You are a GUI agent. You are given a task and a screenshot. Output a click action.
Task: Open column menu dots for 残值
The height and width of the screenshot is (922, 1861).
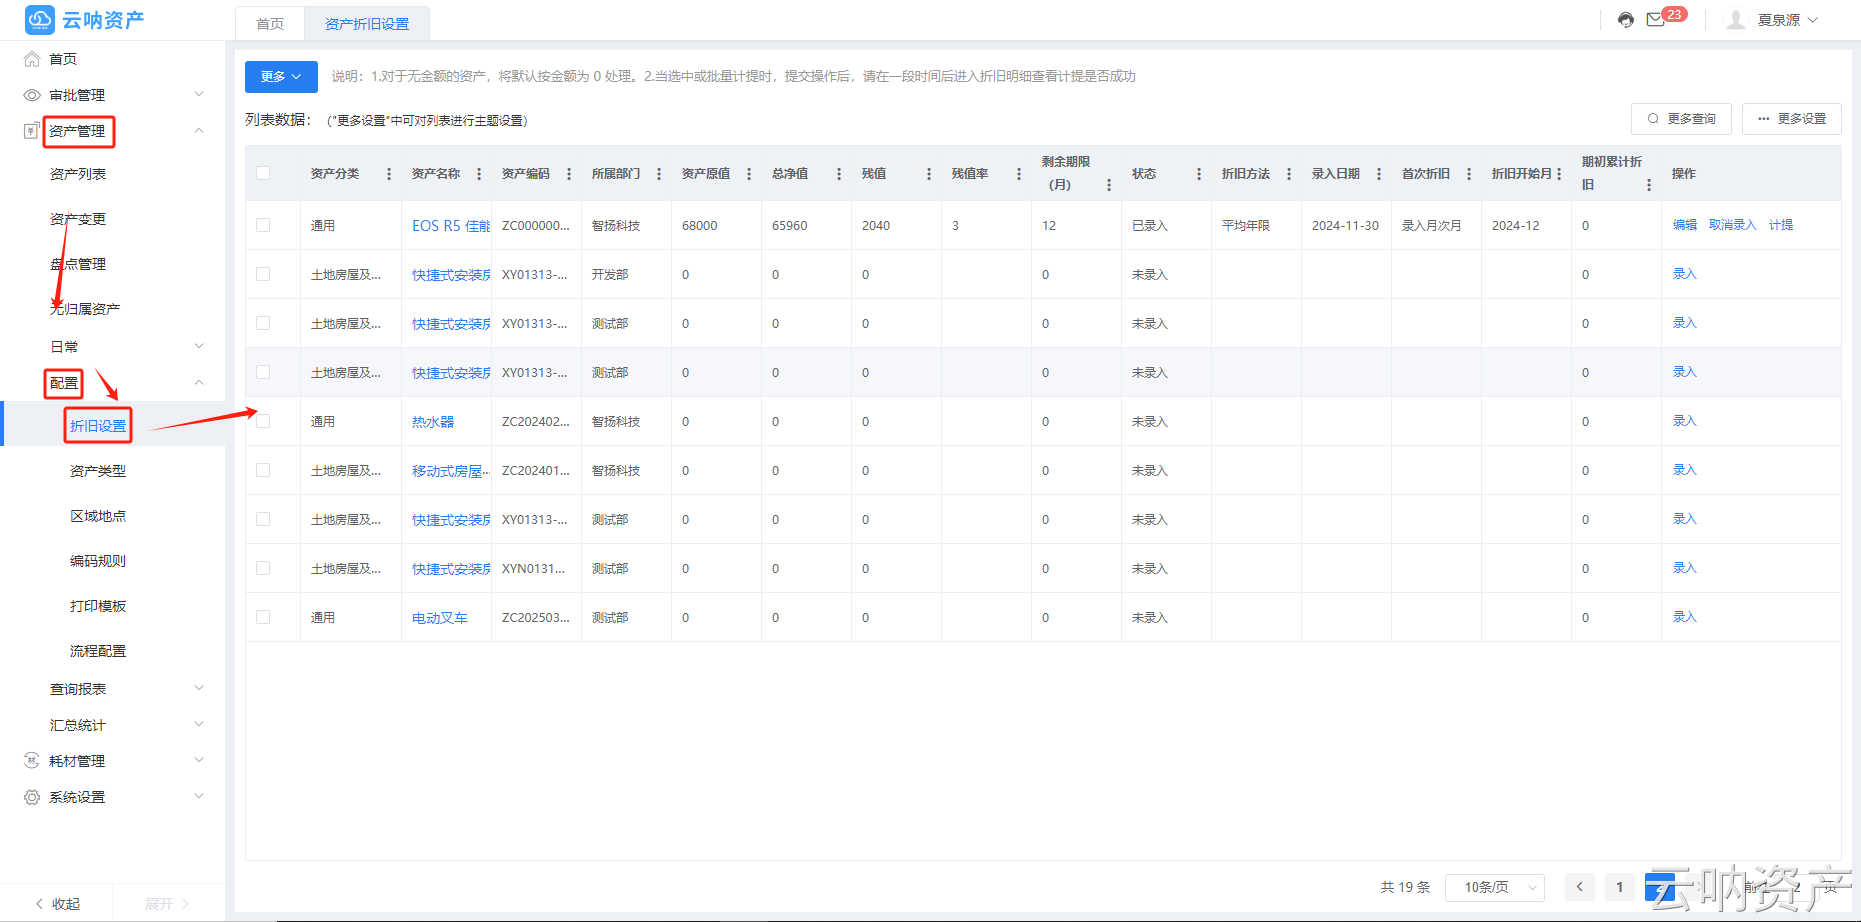(x=929, y=174)
